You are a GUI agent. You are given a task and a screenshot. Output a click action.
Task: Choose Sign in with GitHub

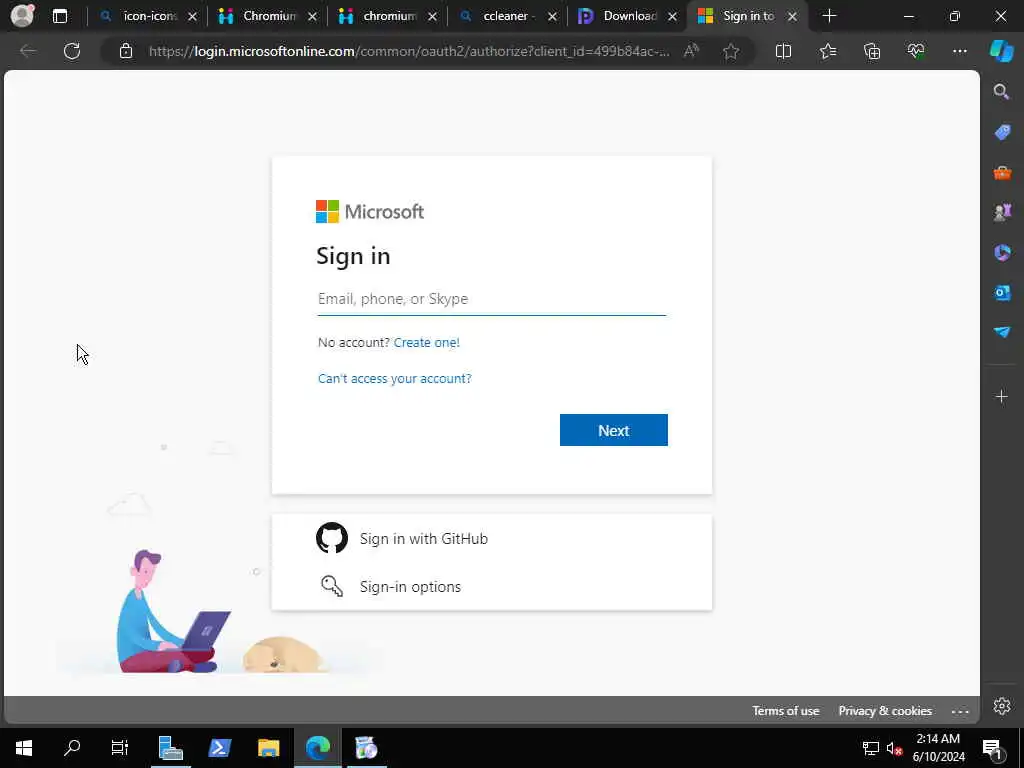coord(491,538)
